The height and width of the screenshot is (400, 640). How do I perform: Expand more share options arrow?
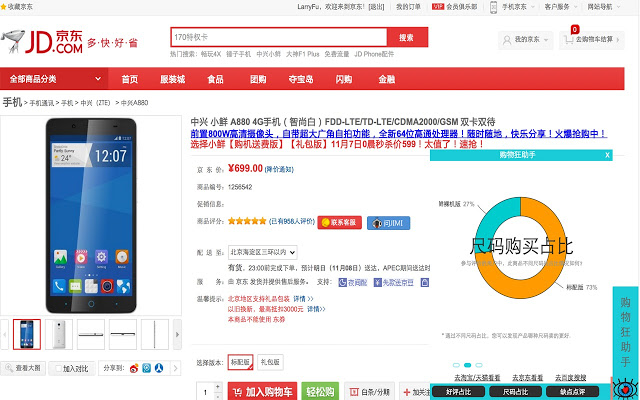coord(175,368)
